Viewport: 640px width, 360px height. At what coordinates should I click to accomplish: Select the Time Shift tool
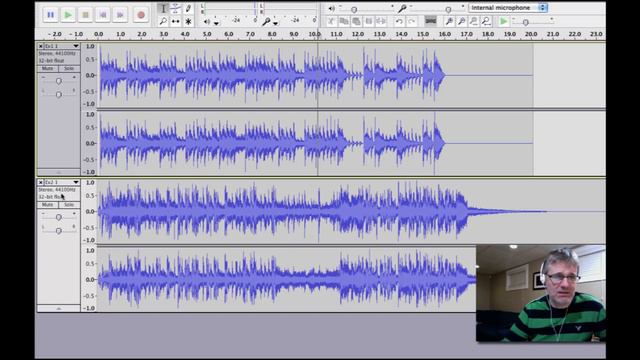pos(176,21)
